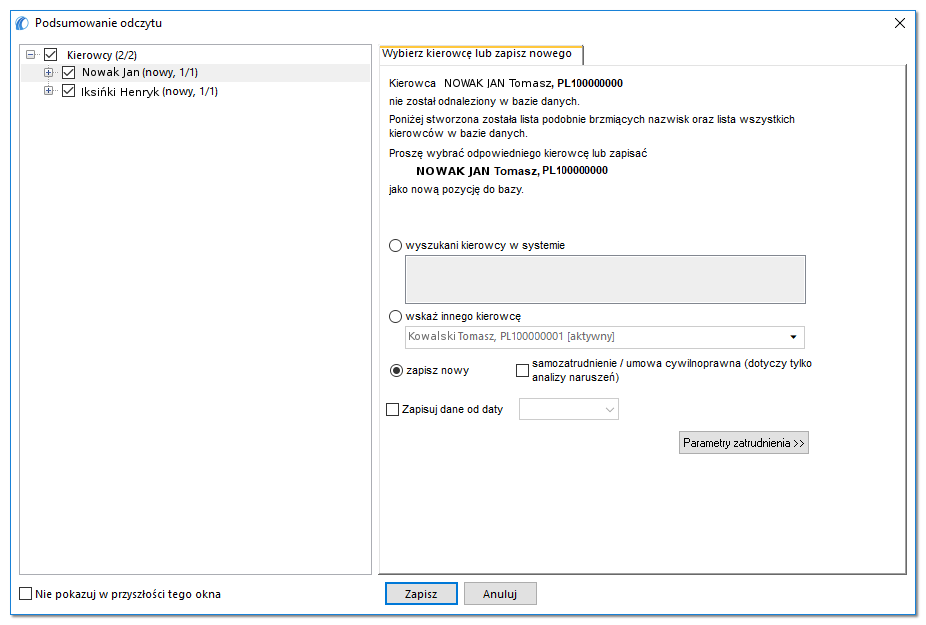Select the 'zapisz nowy' radio button

pos(396,370)
